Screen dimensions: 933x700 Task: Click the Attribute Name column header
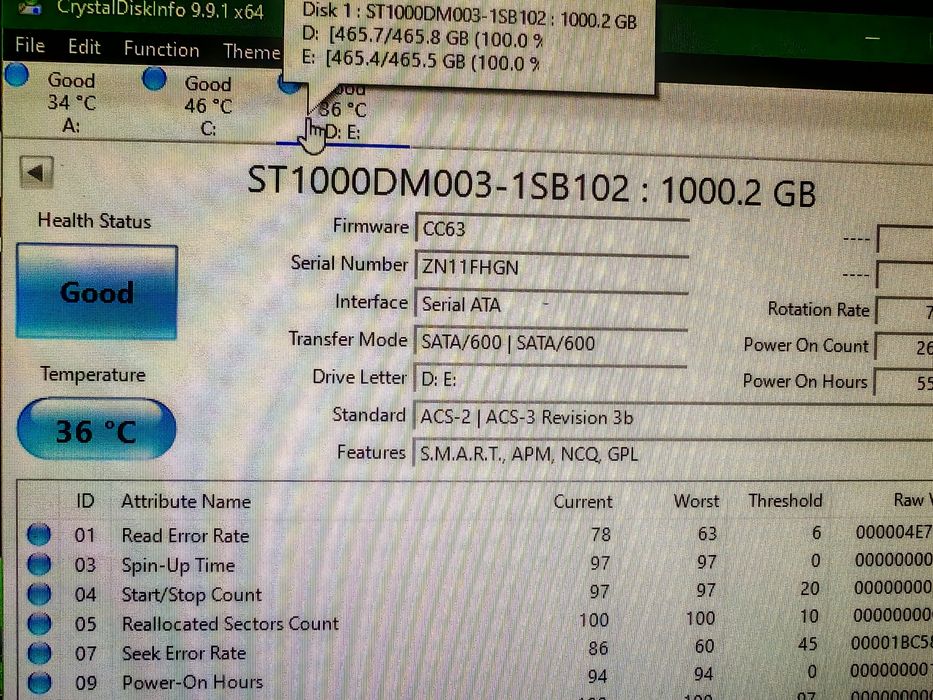coord(186,501)
